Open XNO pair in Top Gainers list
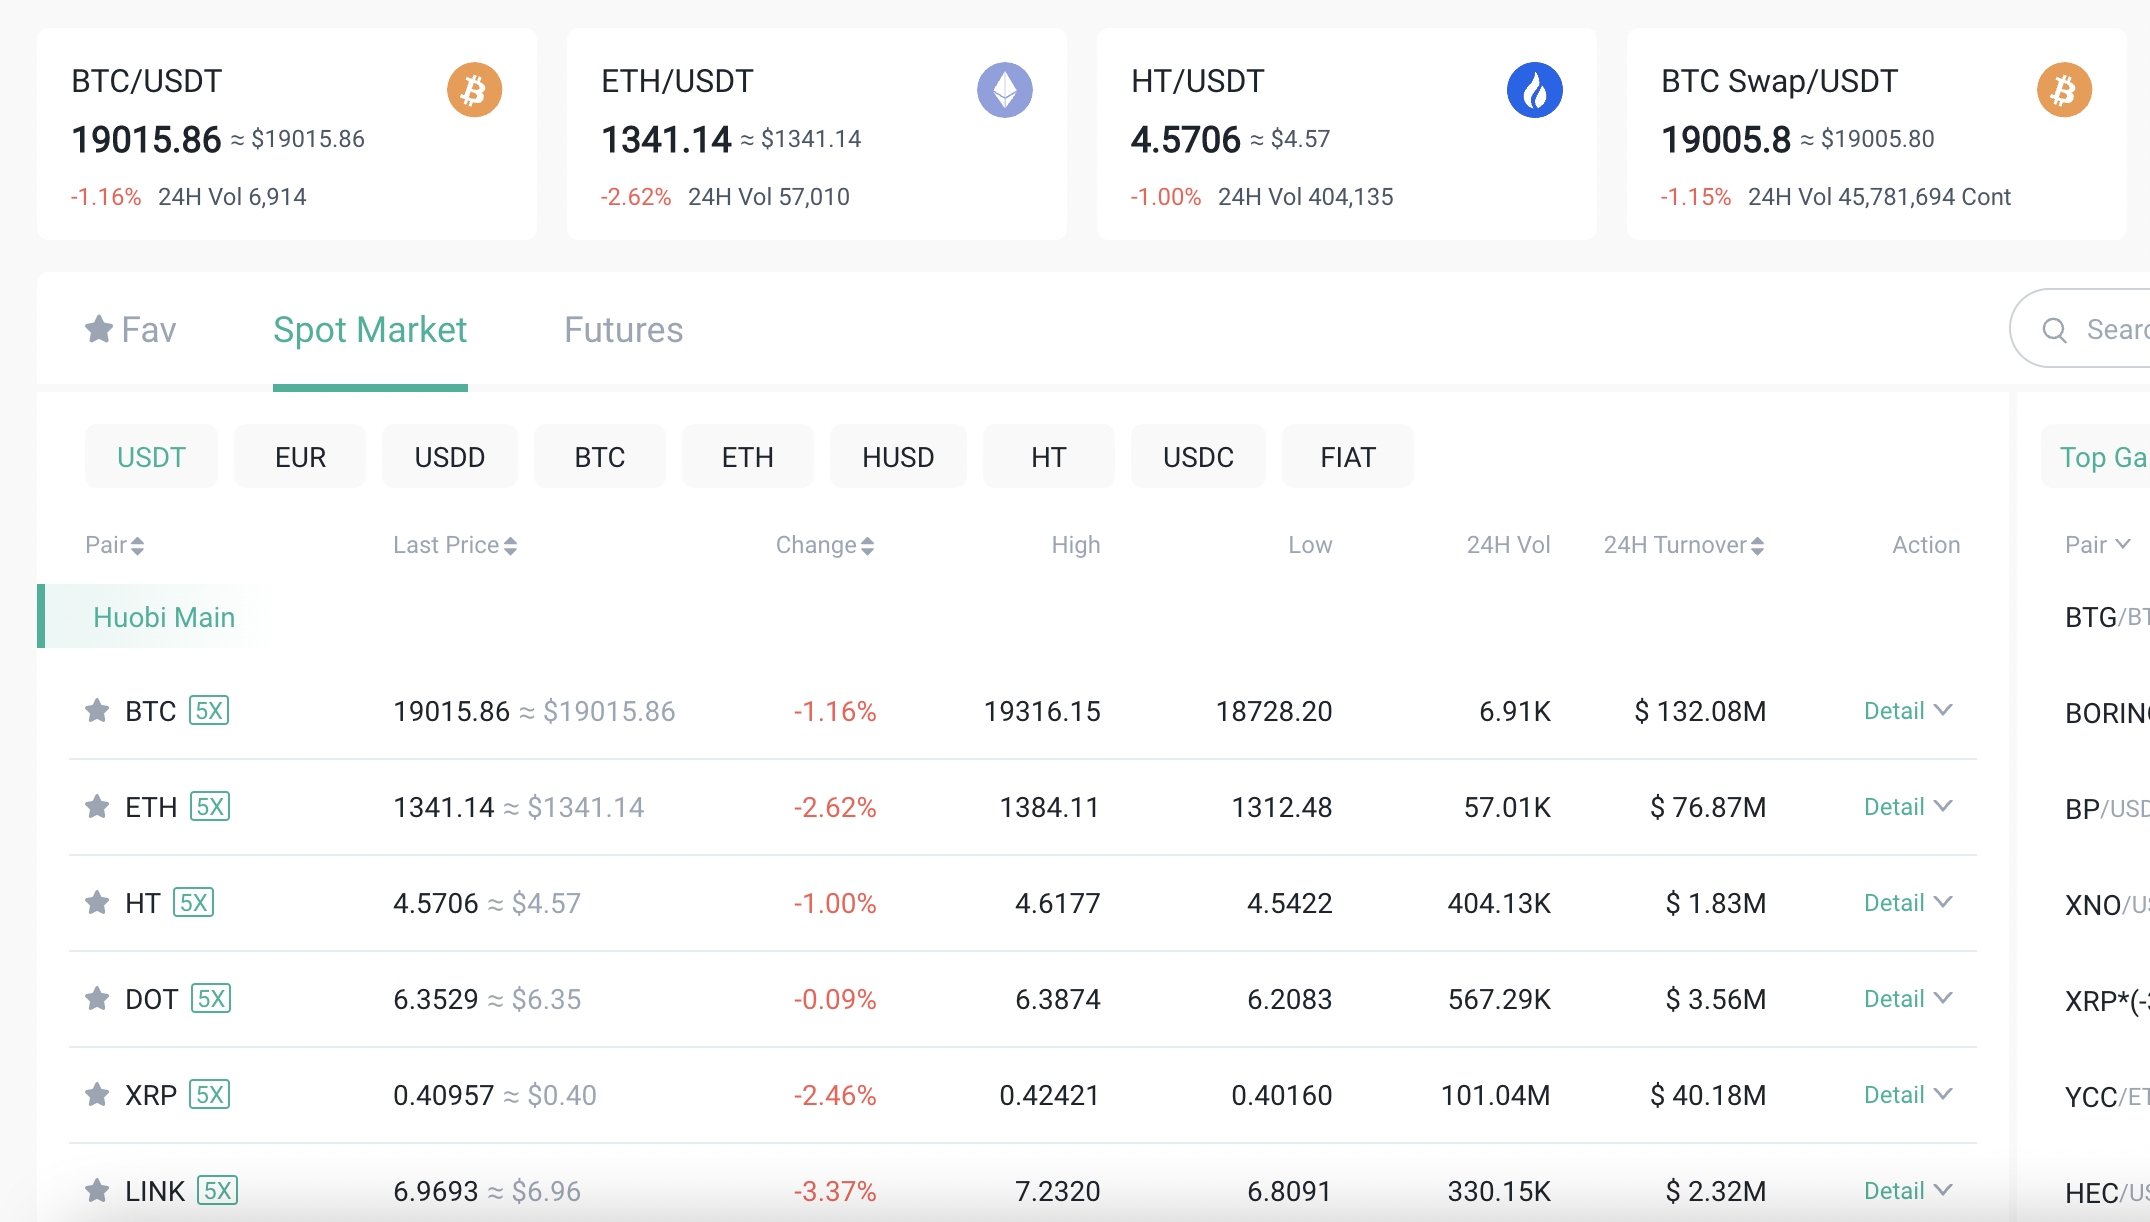Viewport: 2150px width, 1222px height. 2106,905
